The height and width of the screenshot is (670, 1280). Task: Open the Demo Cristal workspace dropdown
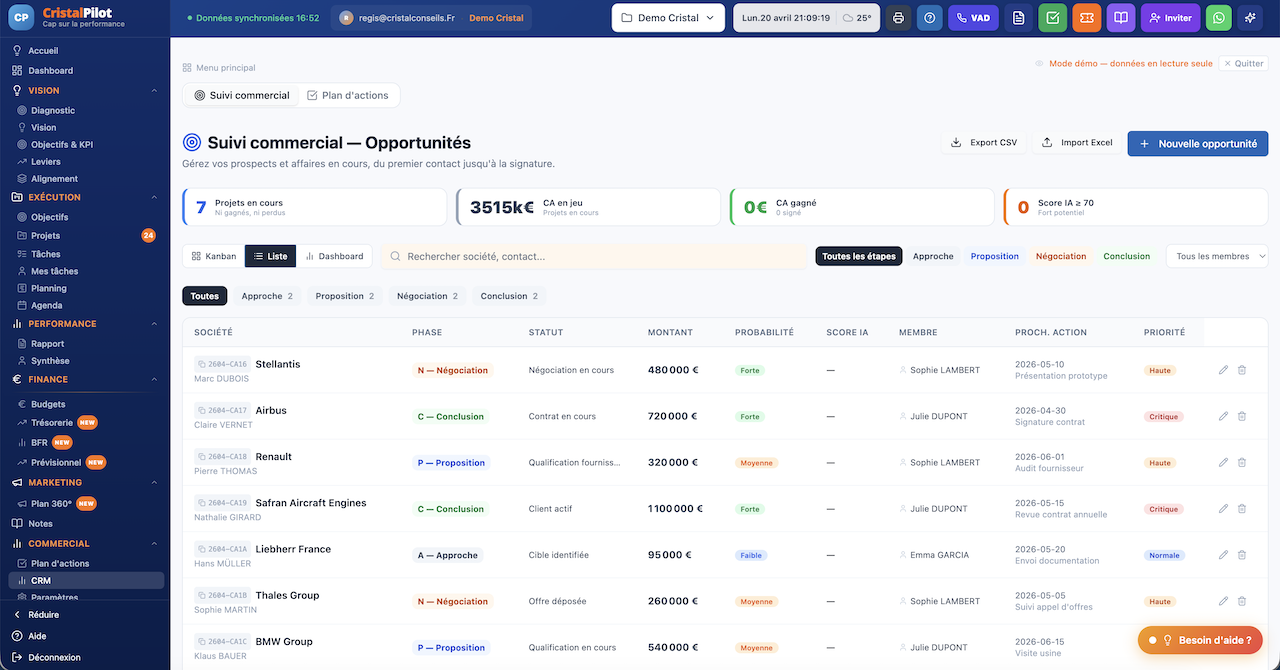668,18
